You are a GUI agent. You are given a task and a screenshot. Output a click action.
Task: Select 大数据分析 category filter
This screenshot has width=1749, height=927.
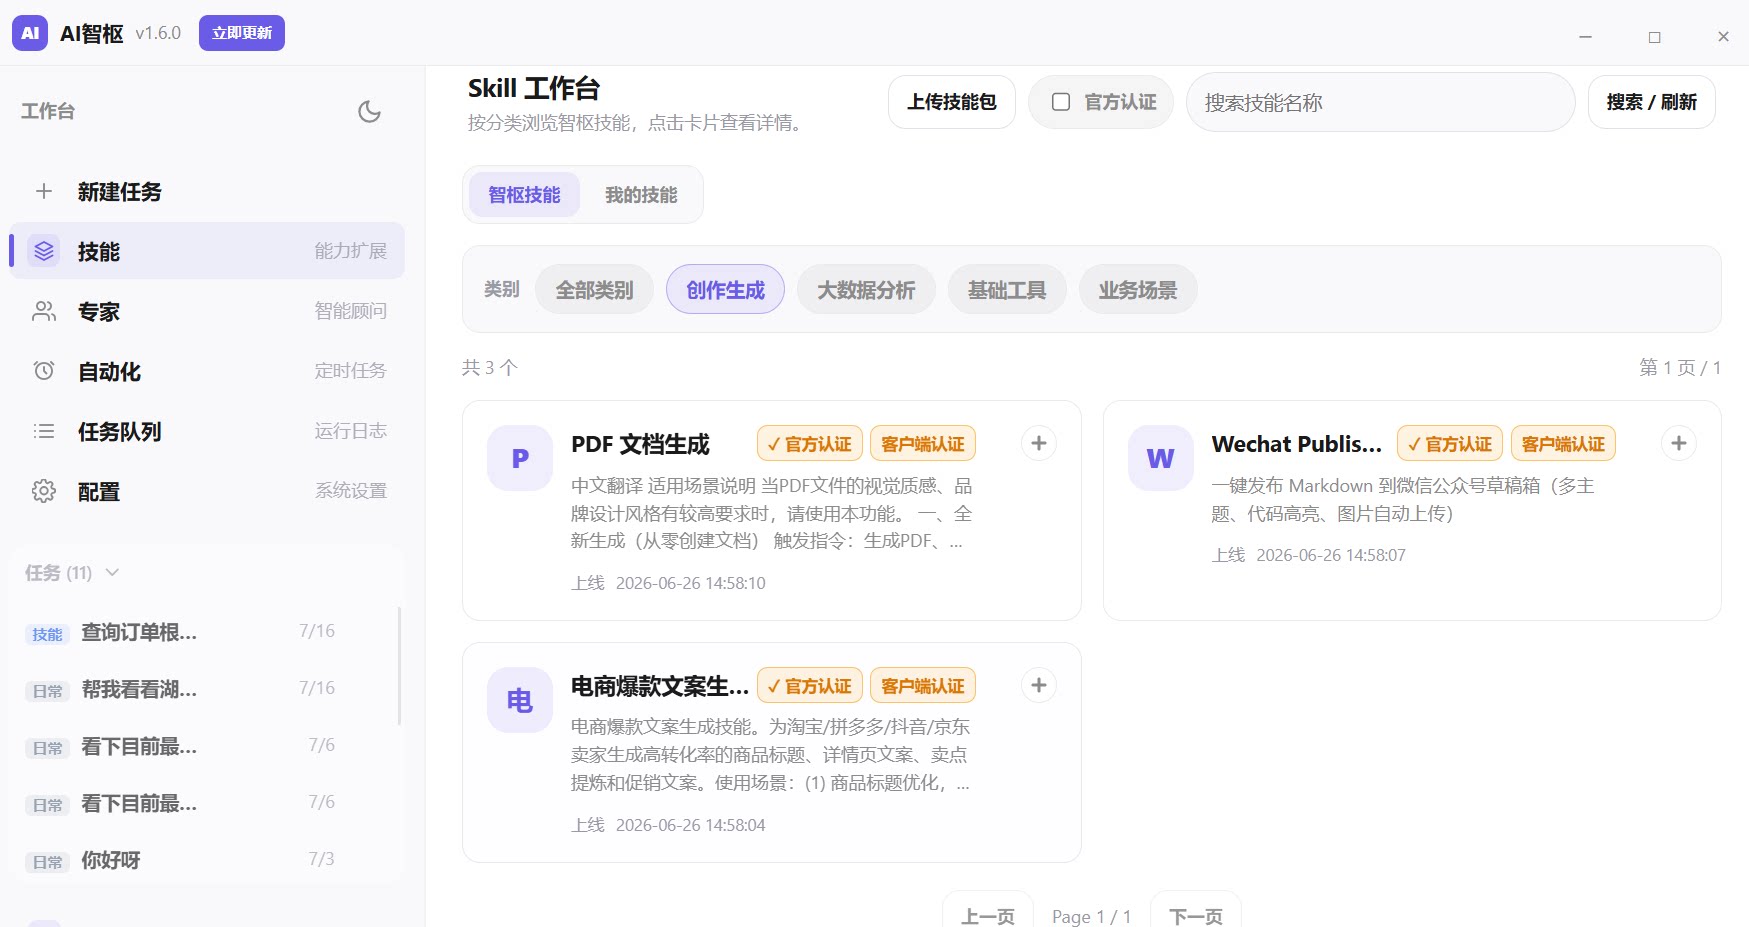[x=866, y=290]
